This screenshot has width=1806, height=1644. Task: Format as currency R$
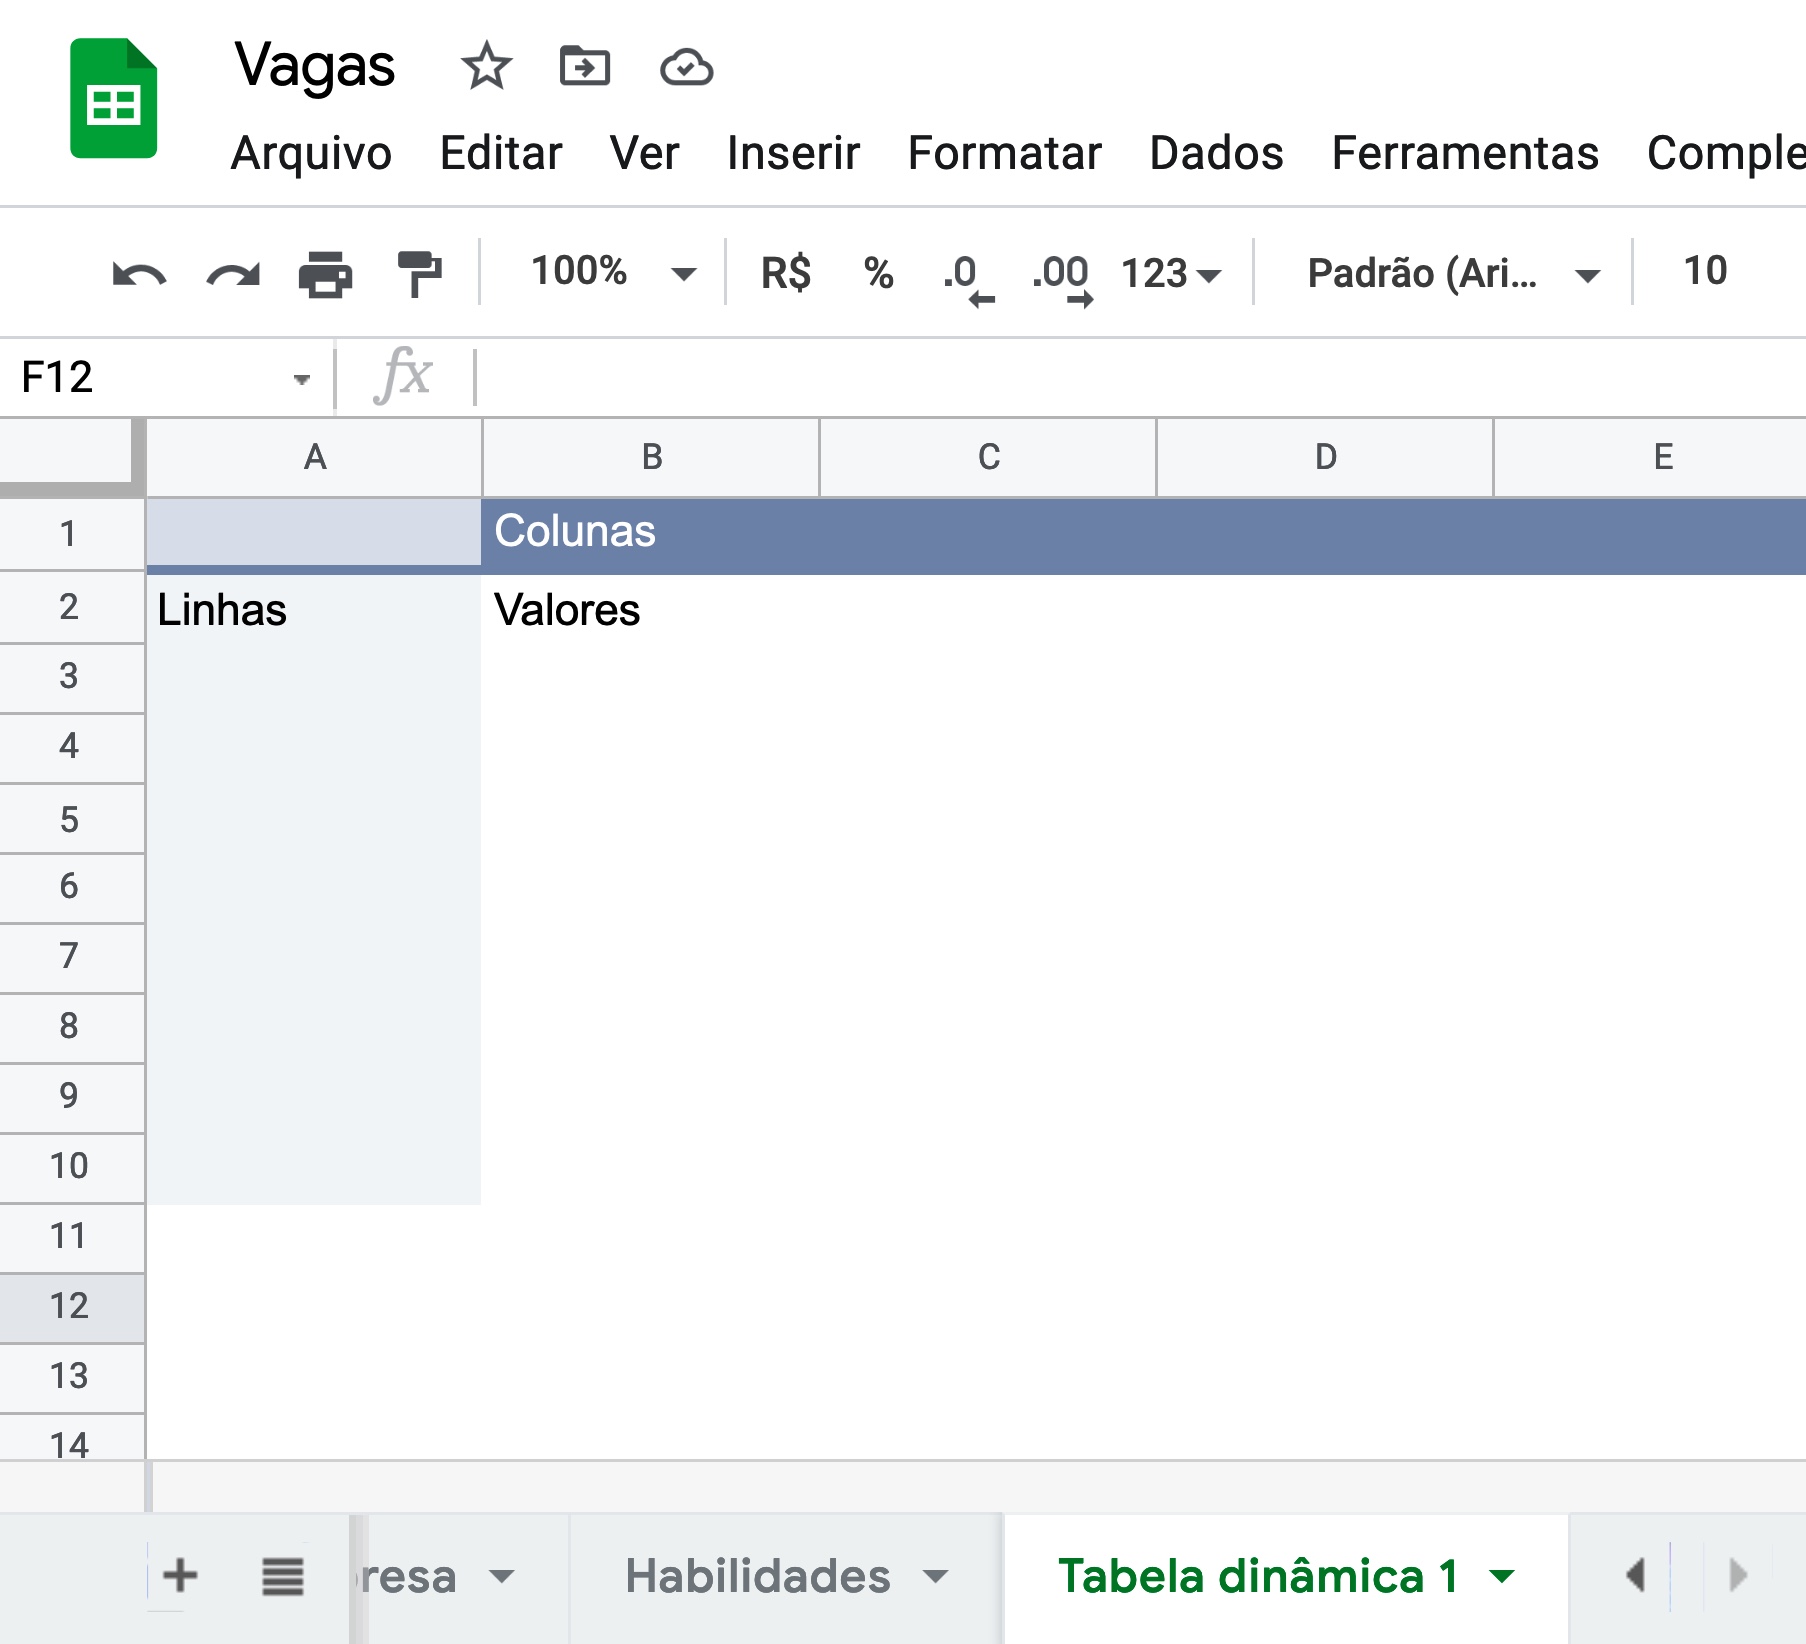pos(786,273)
